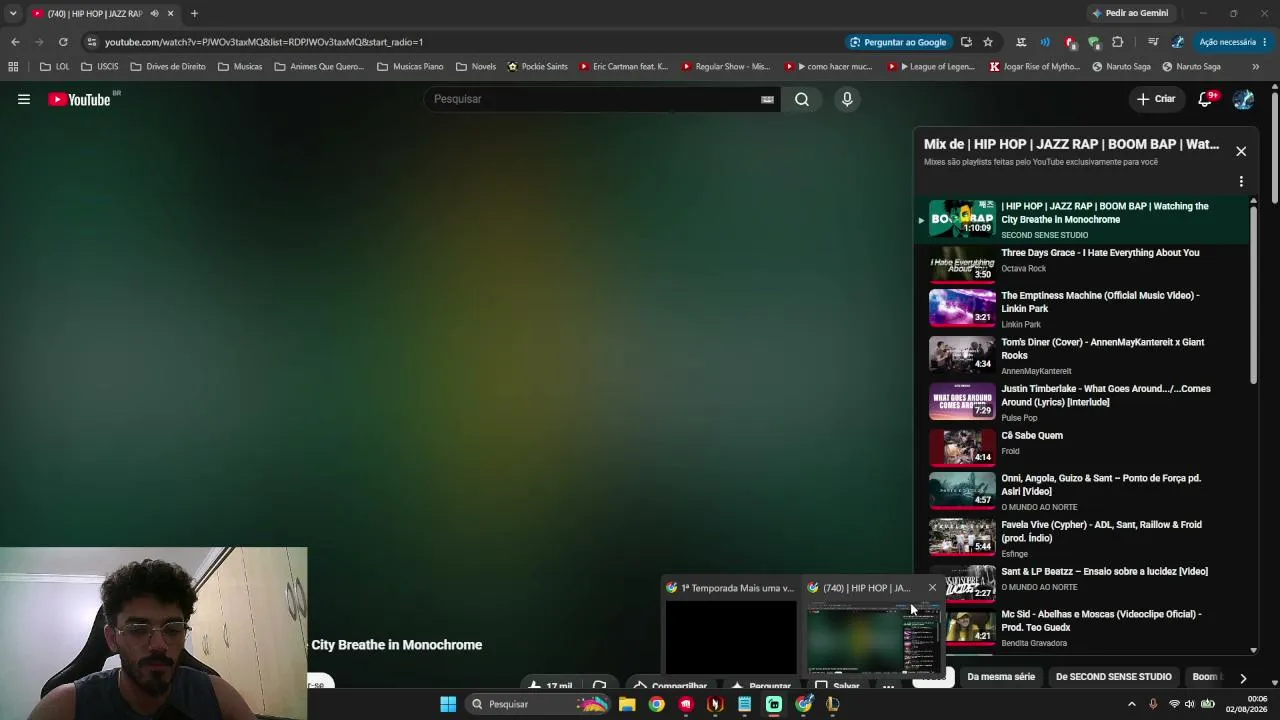The width and height of the screenshot is (1280, 720).
Task: Play Favela Vive (Cypher) video thumbnail
Action: [962, 537]
